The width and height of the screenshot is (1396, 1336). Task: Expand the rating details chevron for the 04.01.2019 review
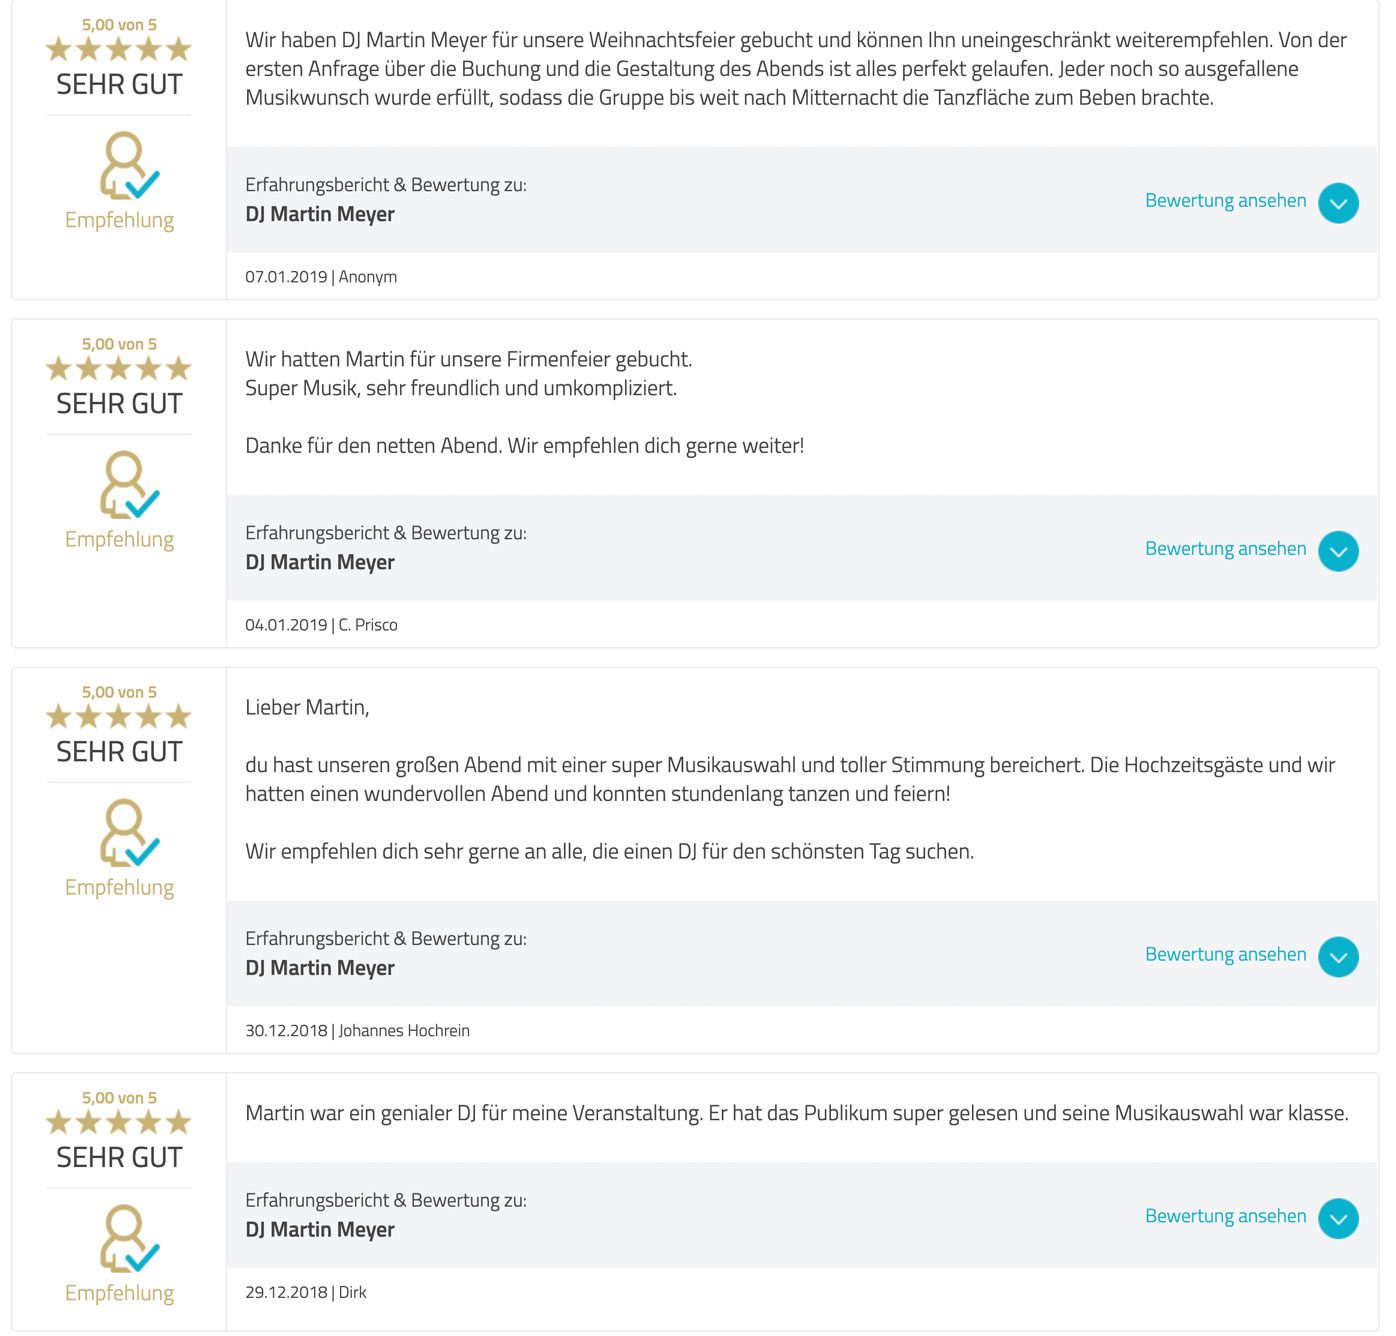pyautogui.click(x=1338, y=551)
